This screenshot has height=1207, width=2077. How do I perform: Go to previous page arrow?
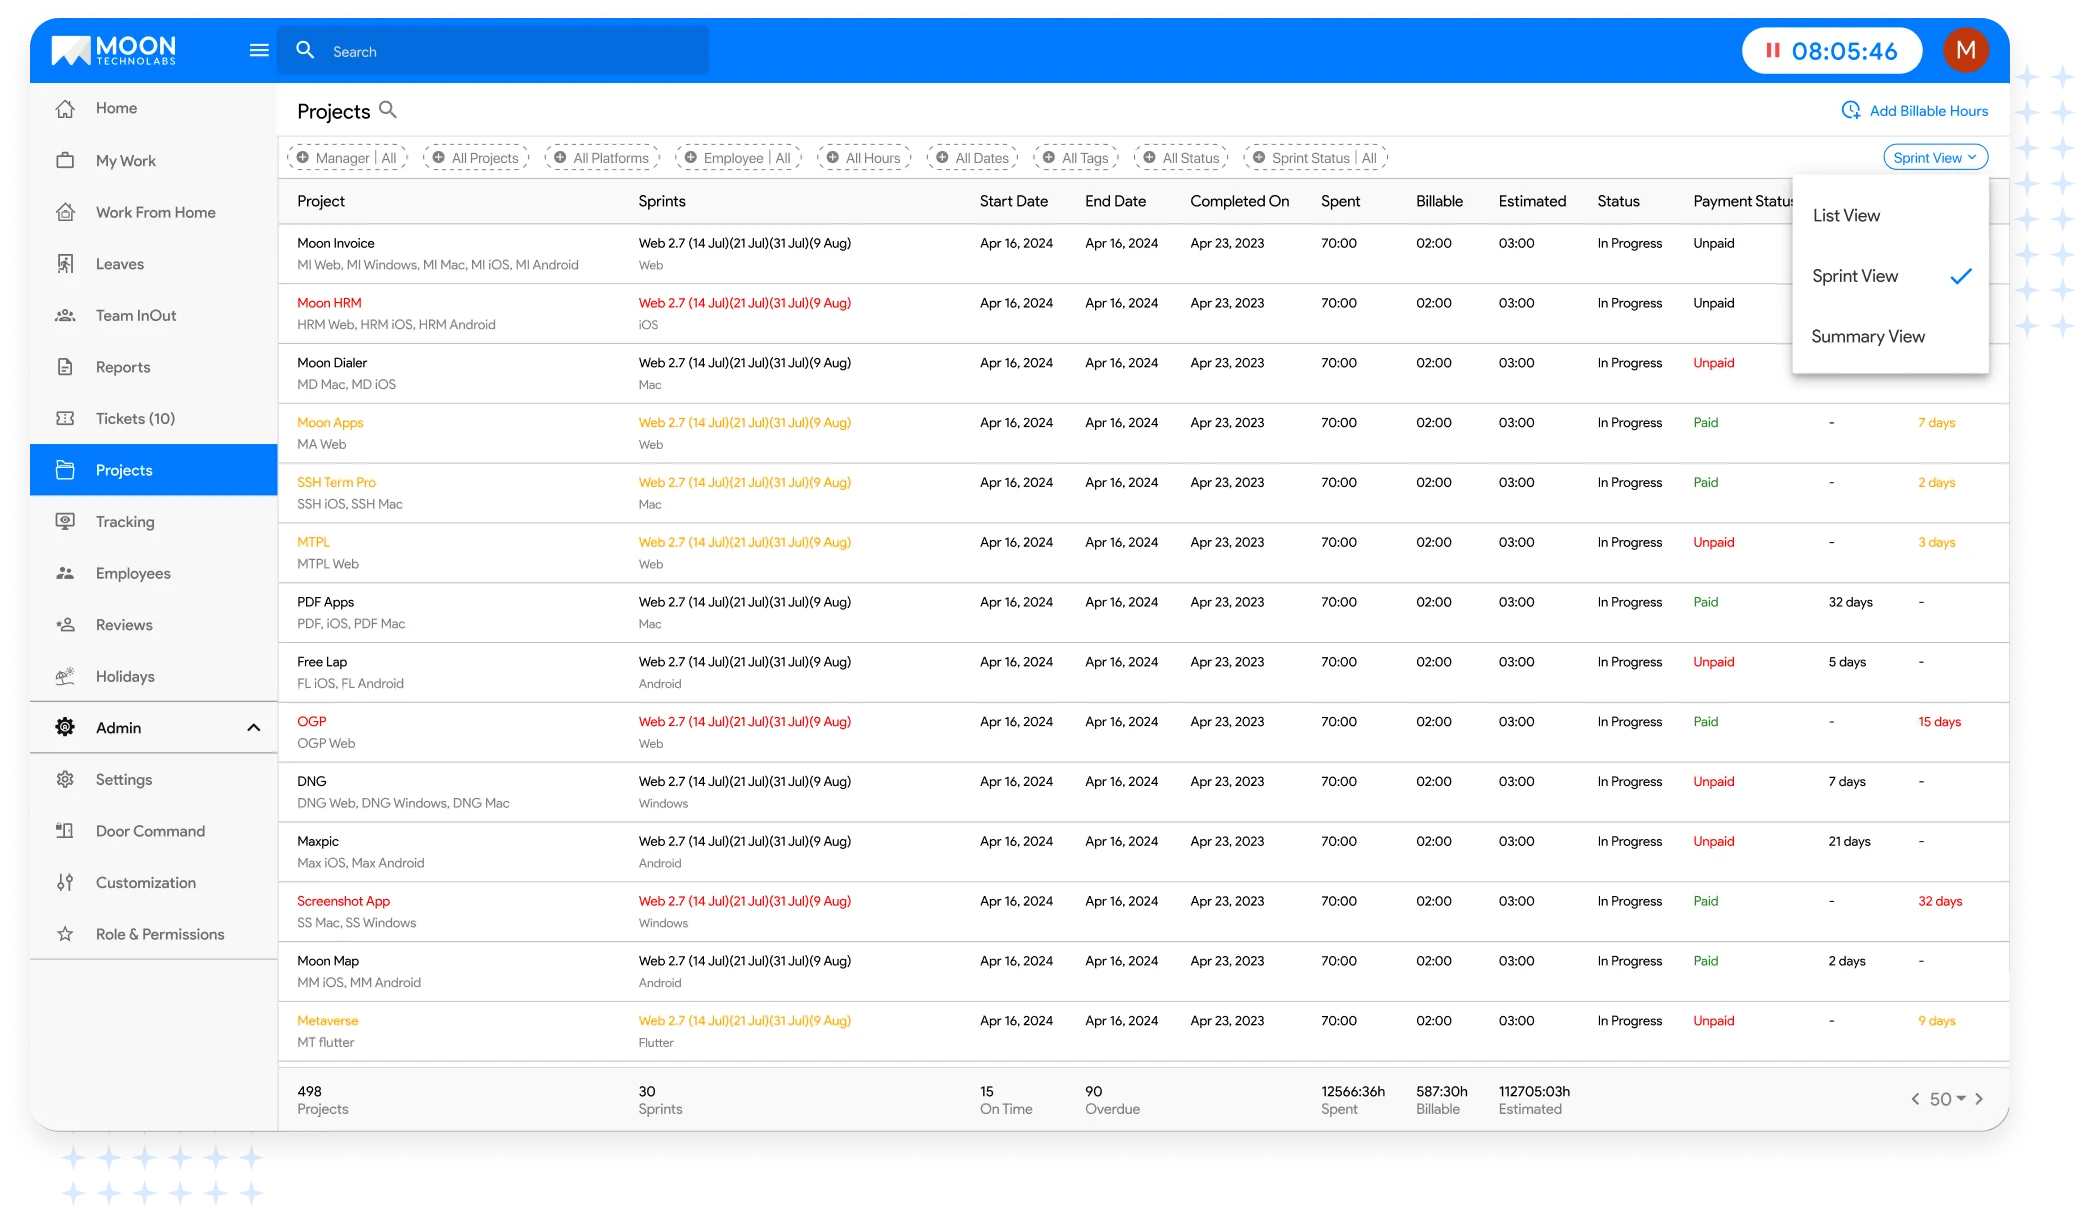point(1915,1099)
